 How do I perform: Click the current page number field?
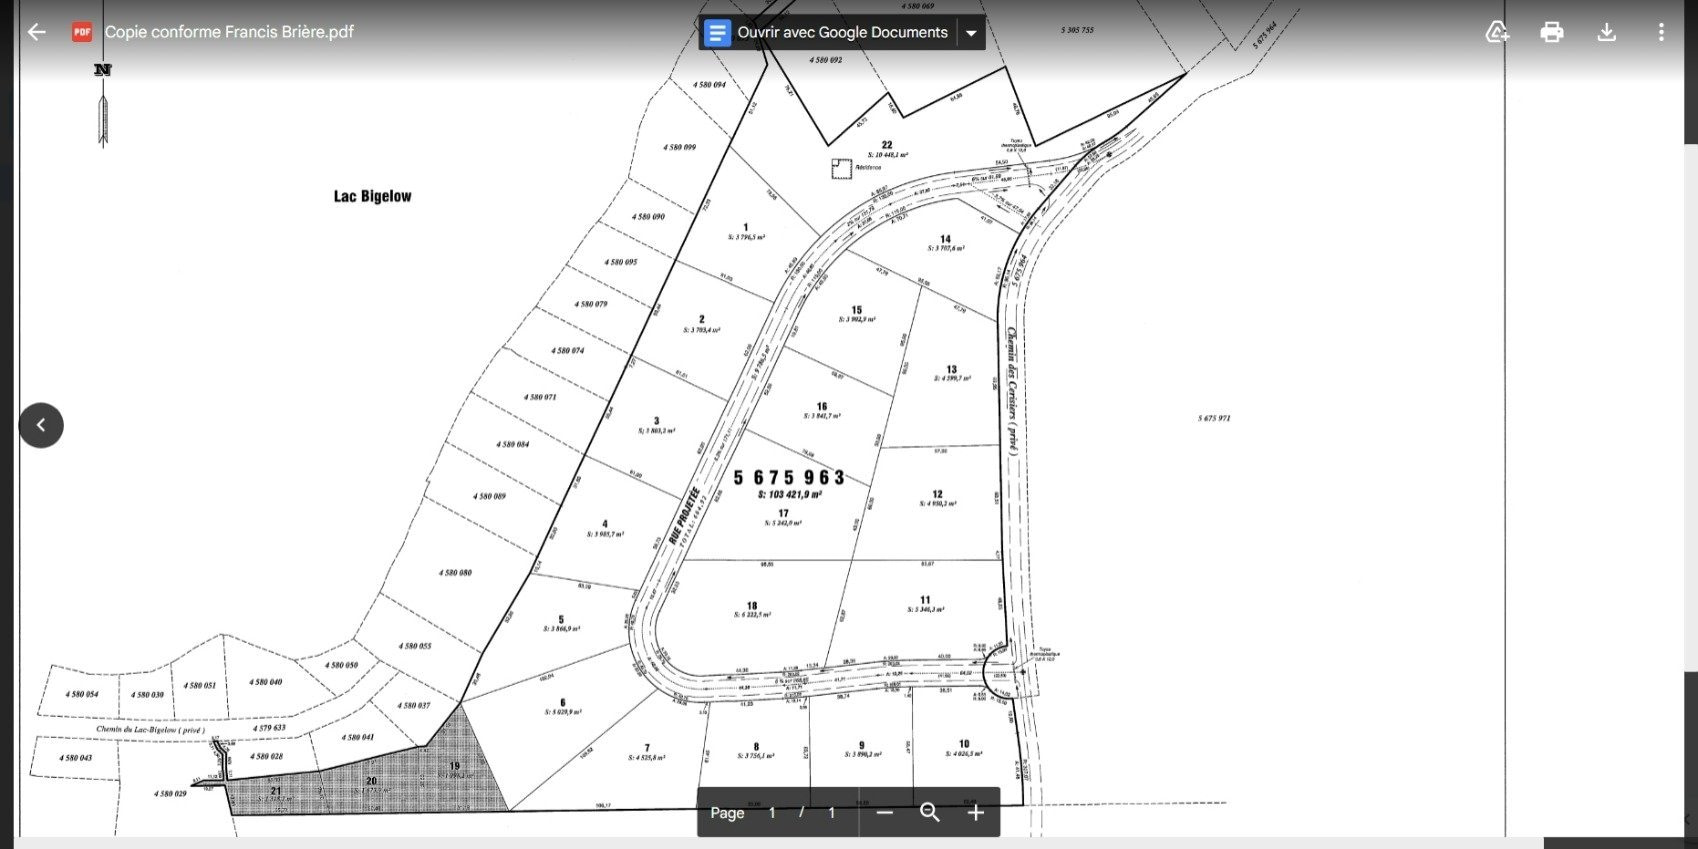tap(772, 813)
